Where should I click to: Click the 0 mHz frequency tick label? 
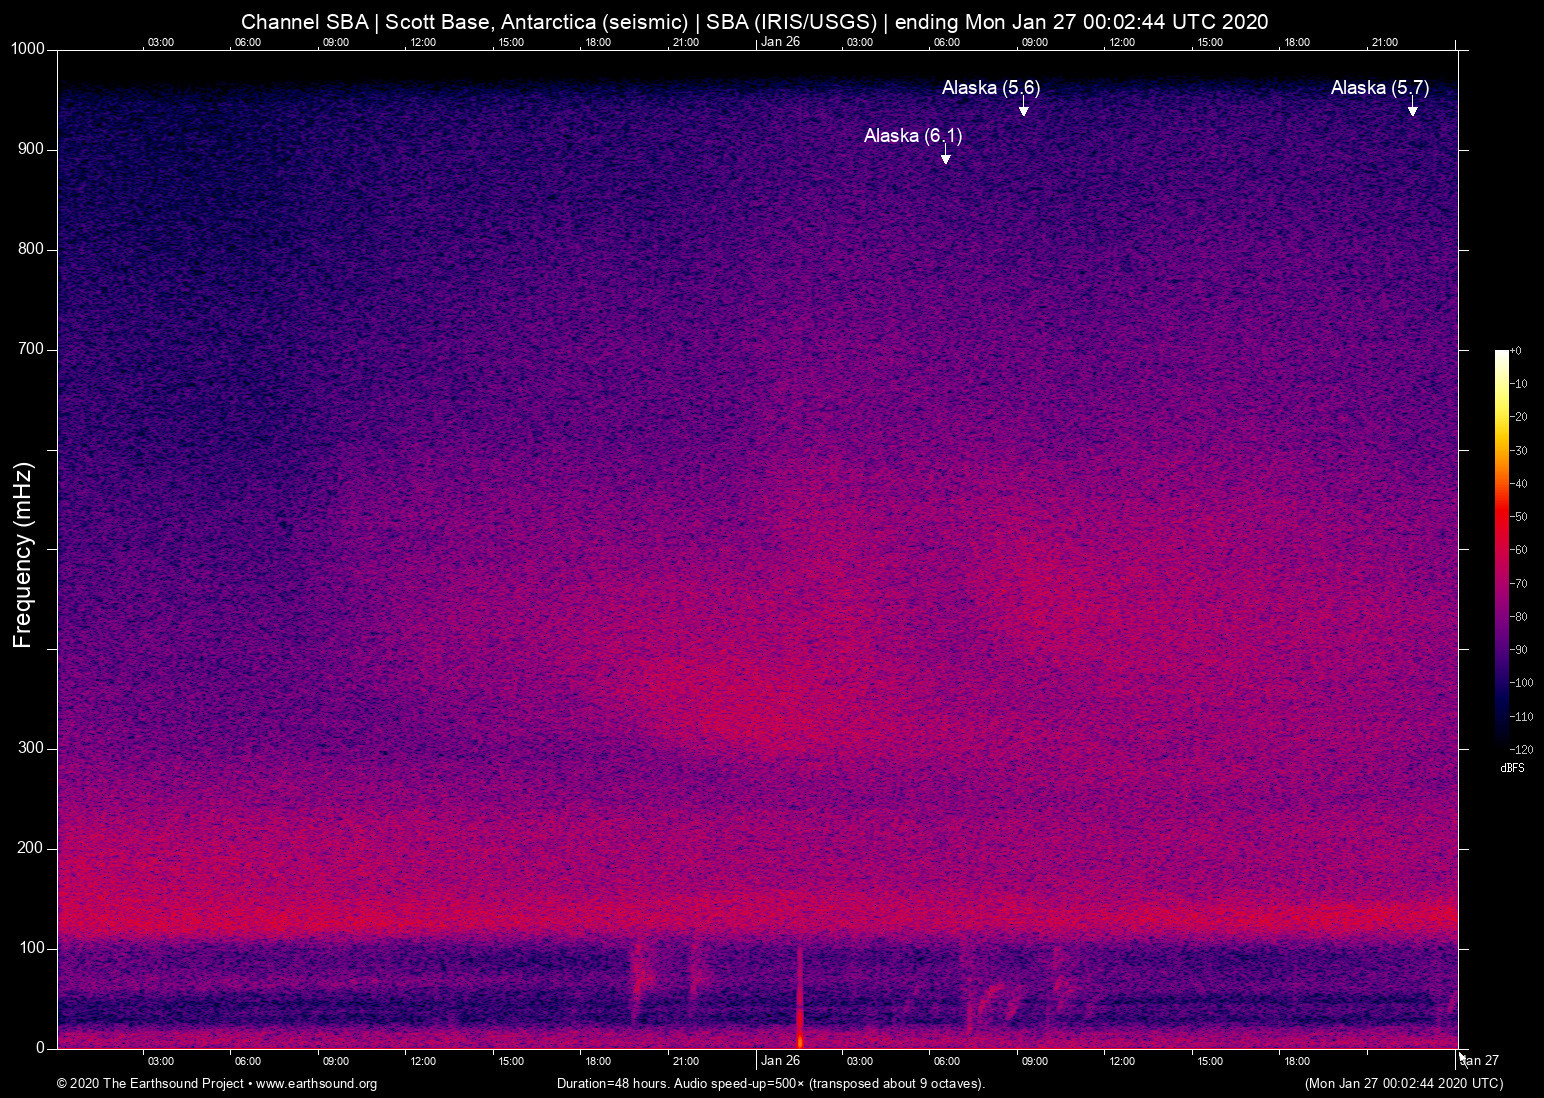41,1047
